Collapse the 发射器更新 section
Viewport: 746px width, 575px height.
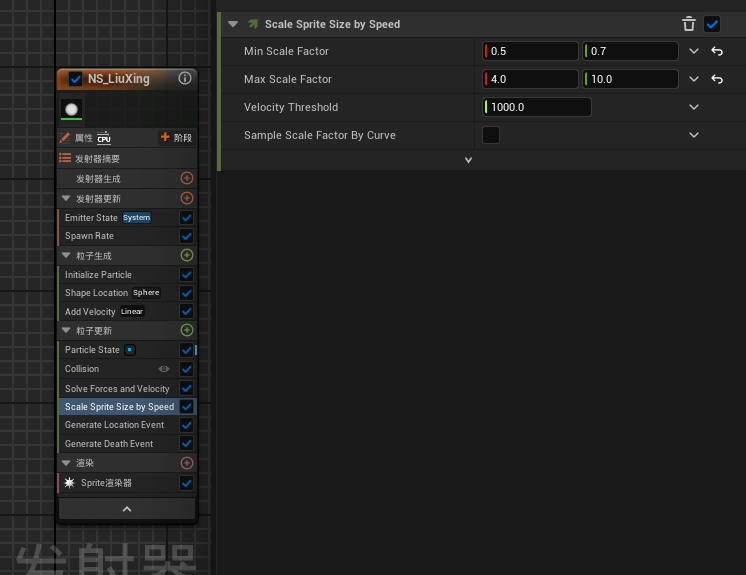[x=66, y=198]
